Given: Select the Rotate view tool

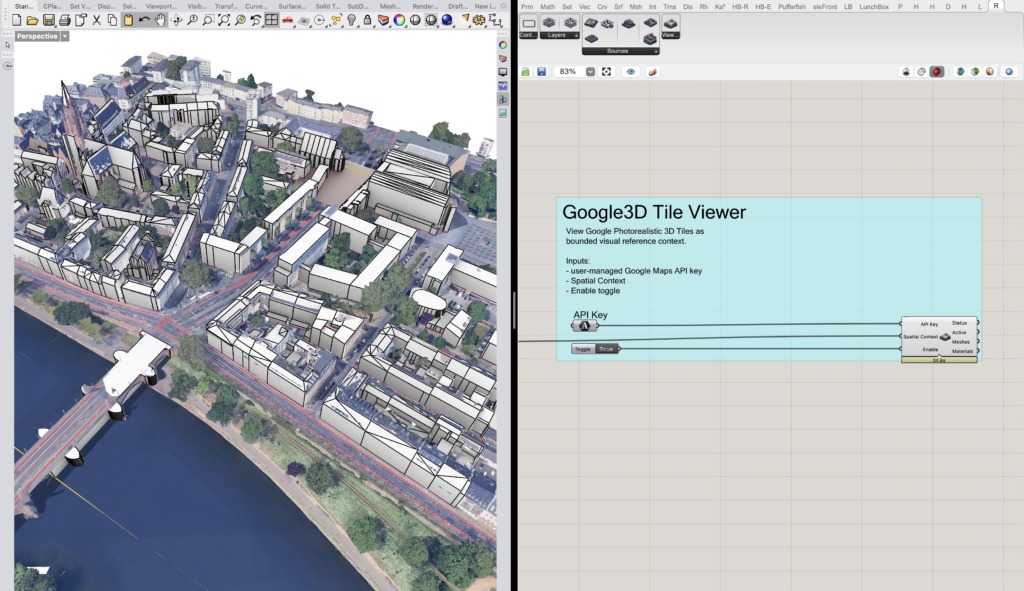Looking at the screenshot, I should (176, 20).
